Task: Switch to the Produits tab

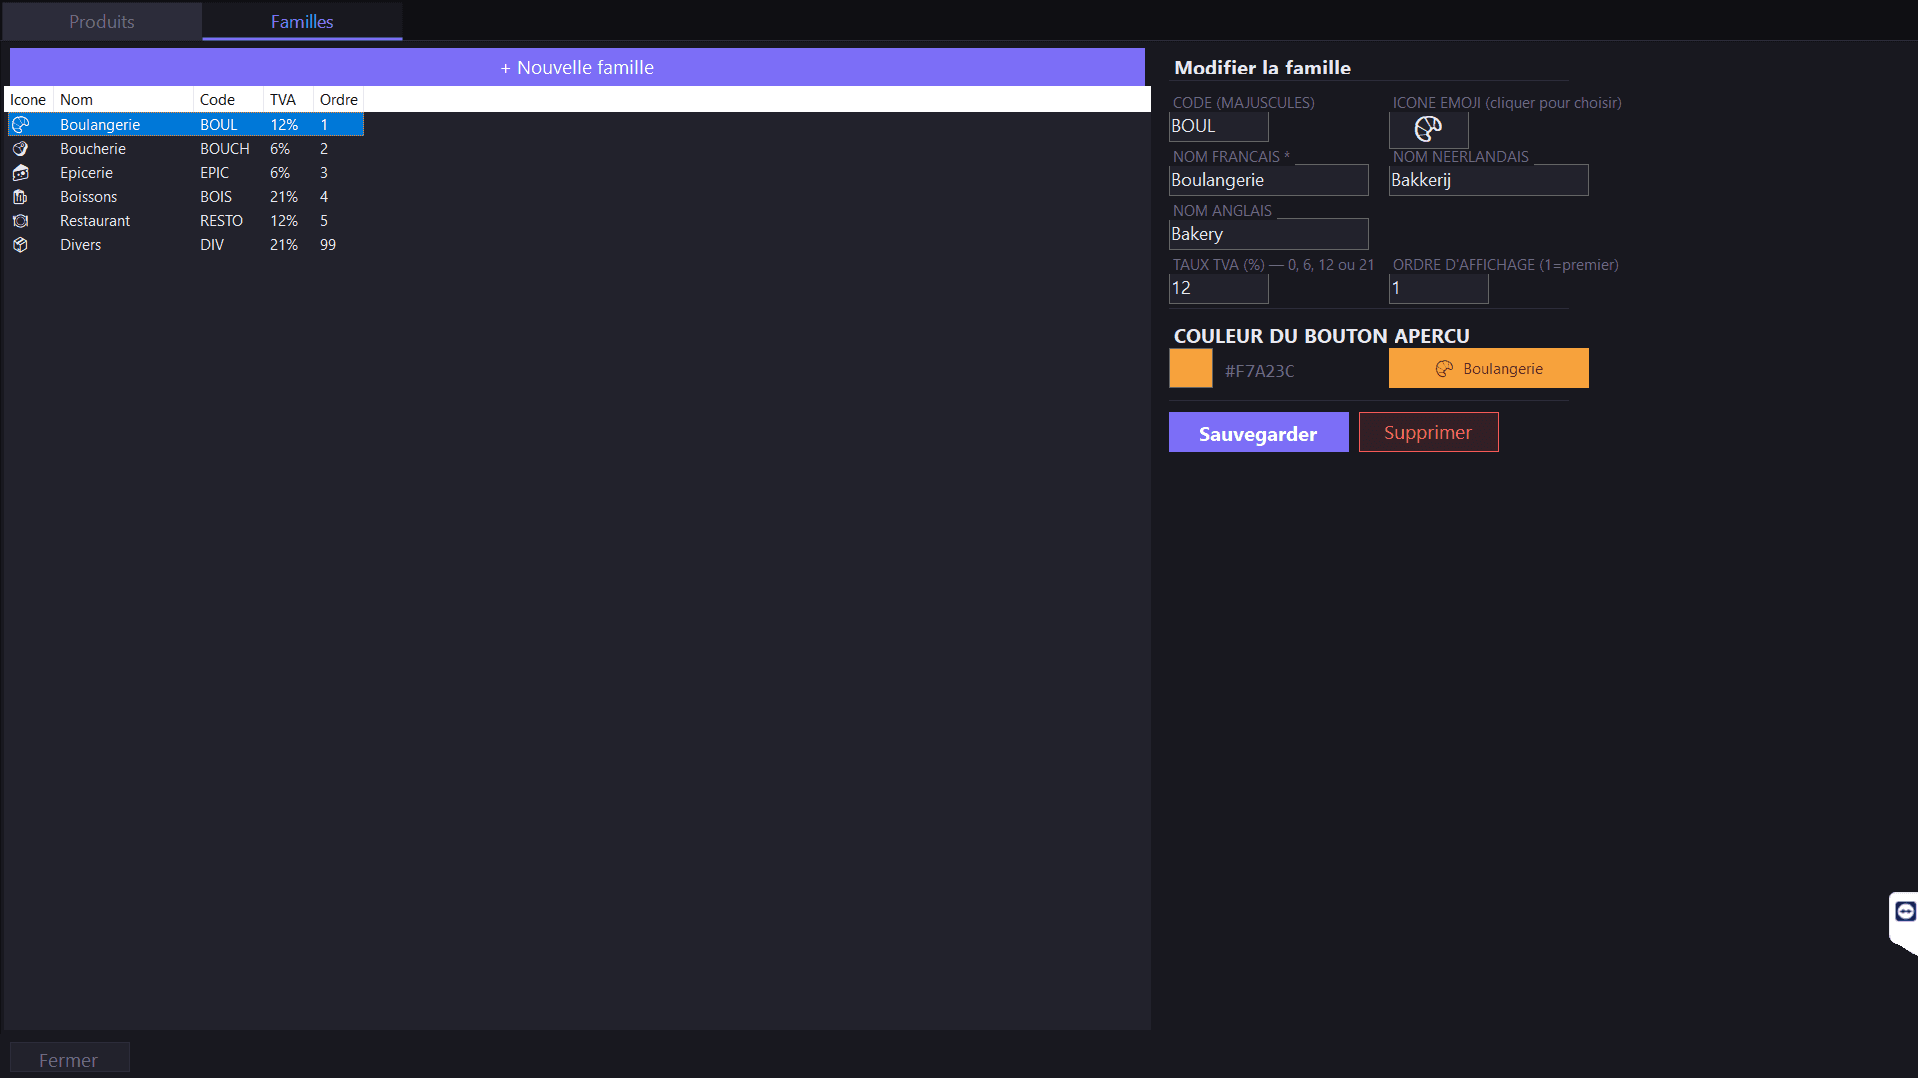Action: tap(102, 21)
